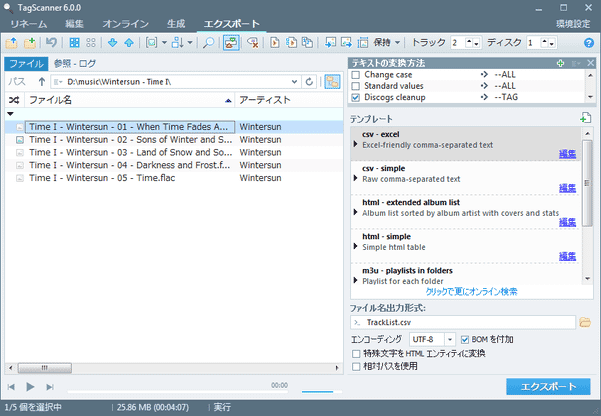Click クリックで更にオンライン検索 link

(471, 292)
